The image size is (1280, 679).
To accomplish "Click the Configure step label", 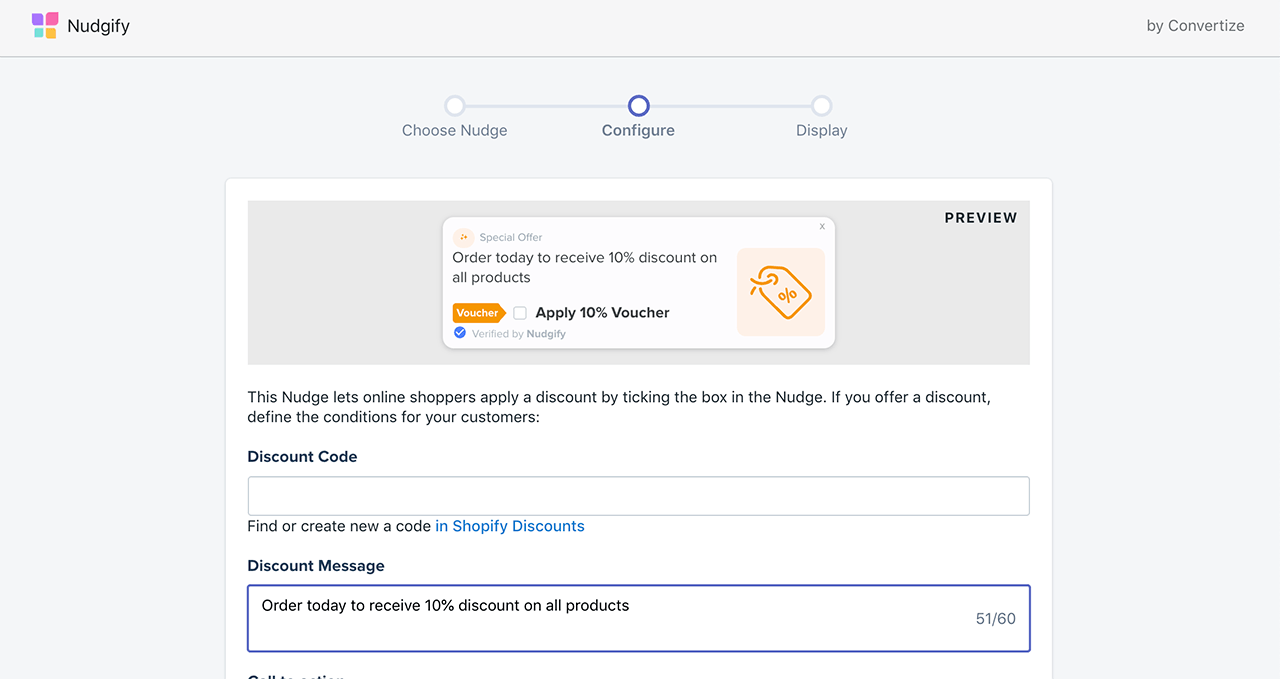I will (638, 130).
